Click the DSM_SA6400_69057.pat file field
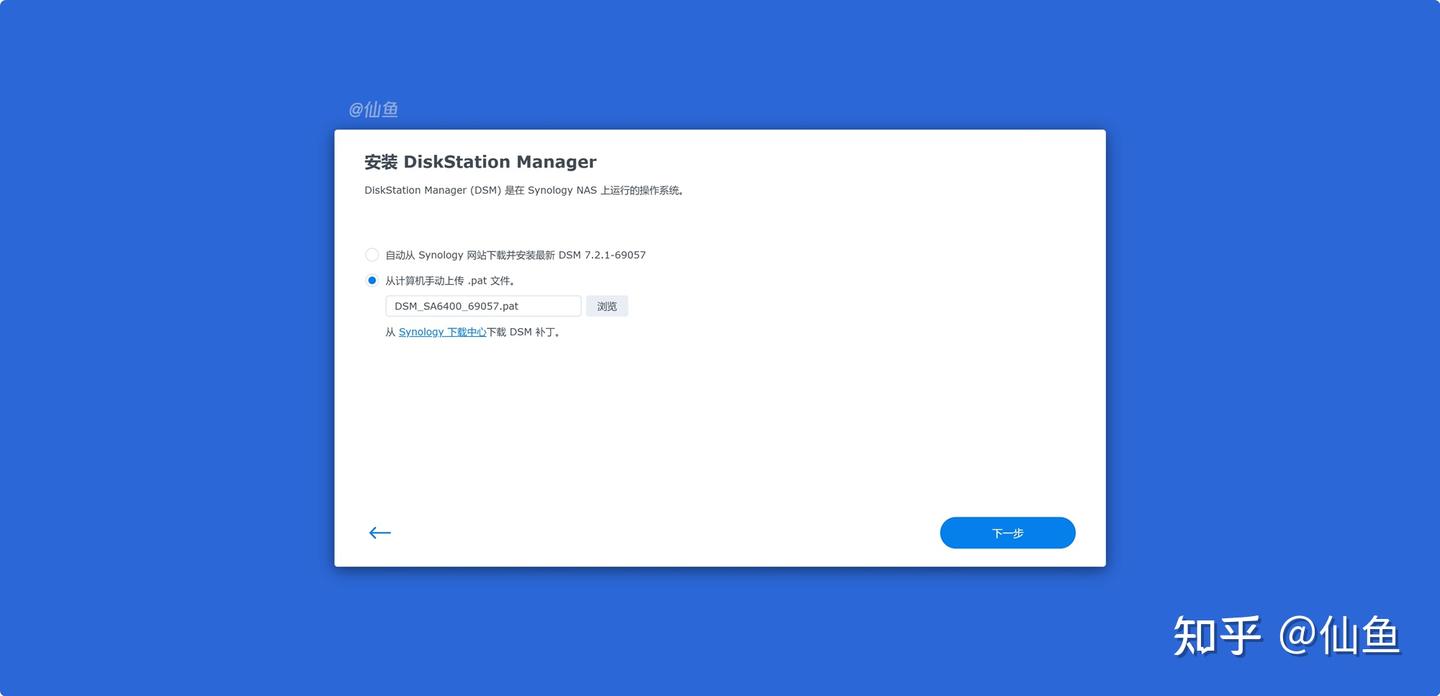This screenshot has height=696, width=1440. click(483, 306)
